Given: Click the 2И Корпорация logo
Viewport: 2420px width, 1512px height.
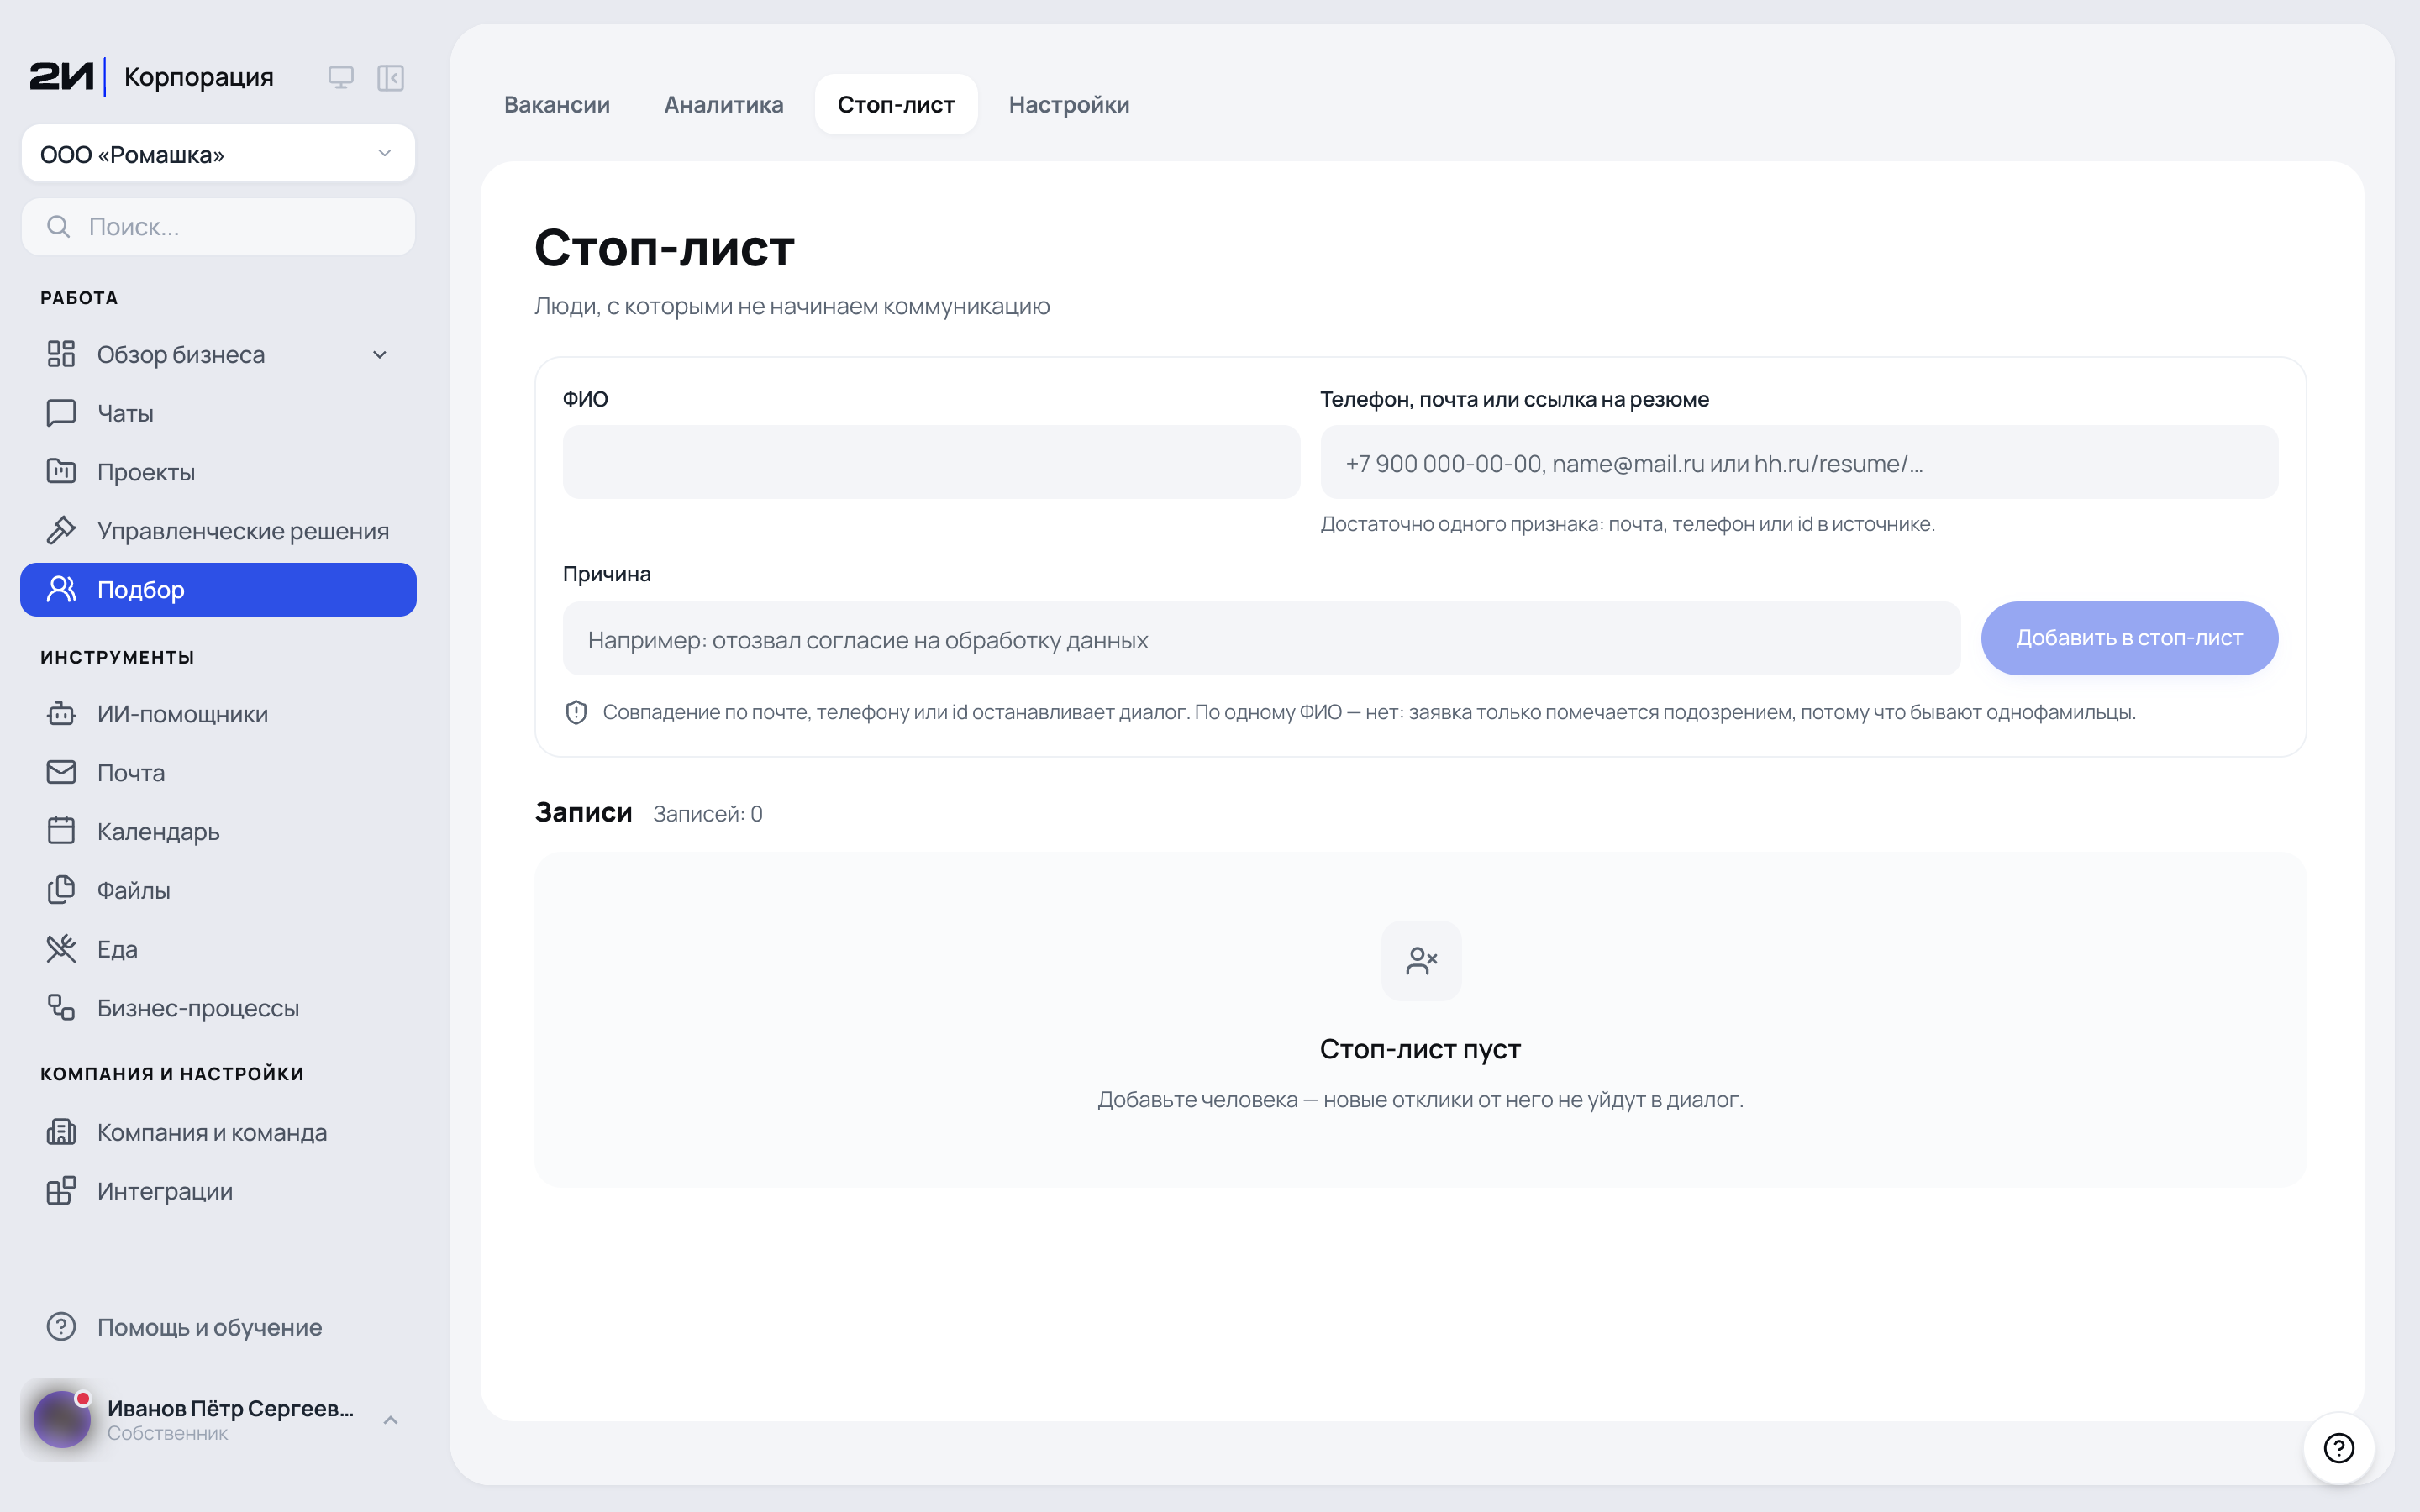Looking at the screenshot, I should (x=151, y=77).
